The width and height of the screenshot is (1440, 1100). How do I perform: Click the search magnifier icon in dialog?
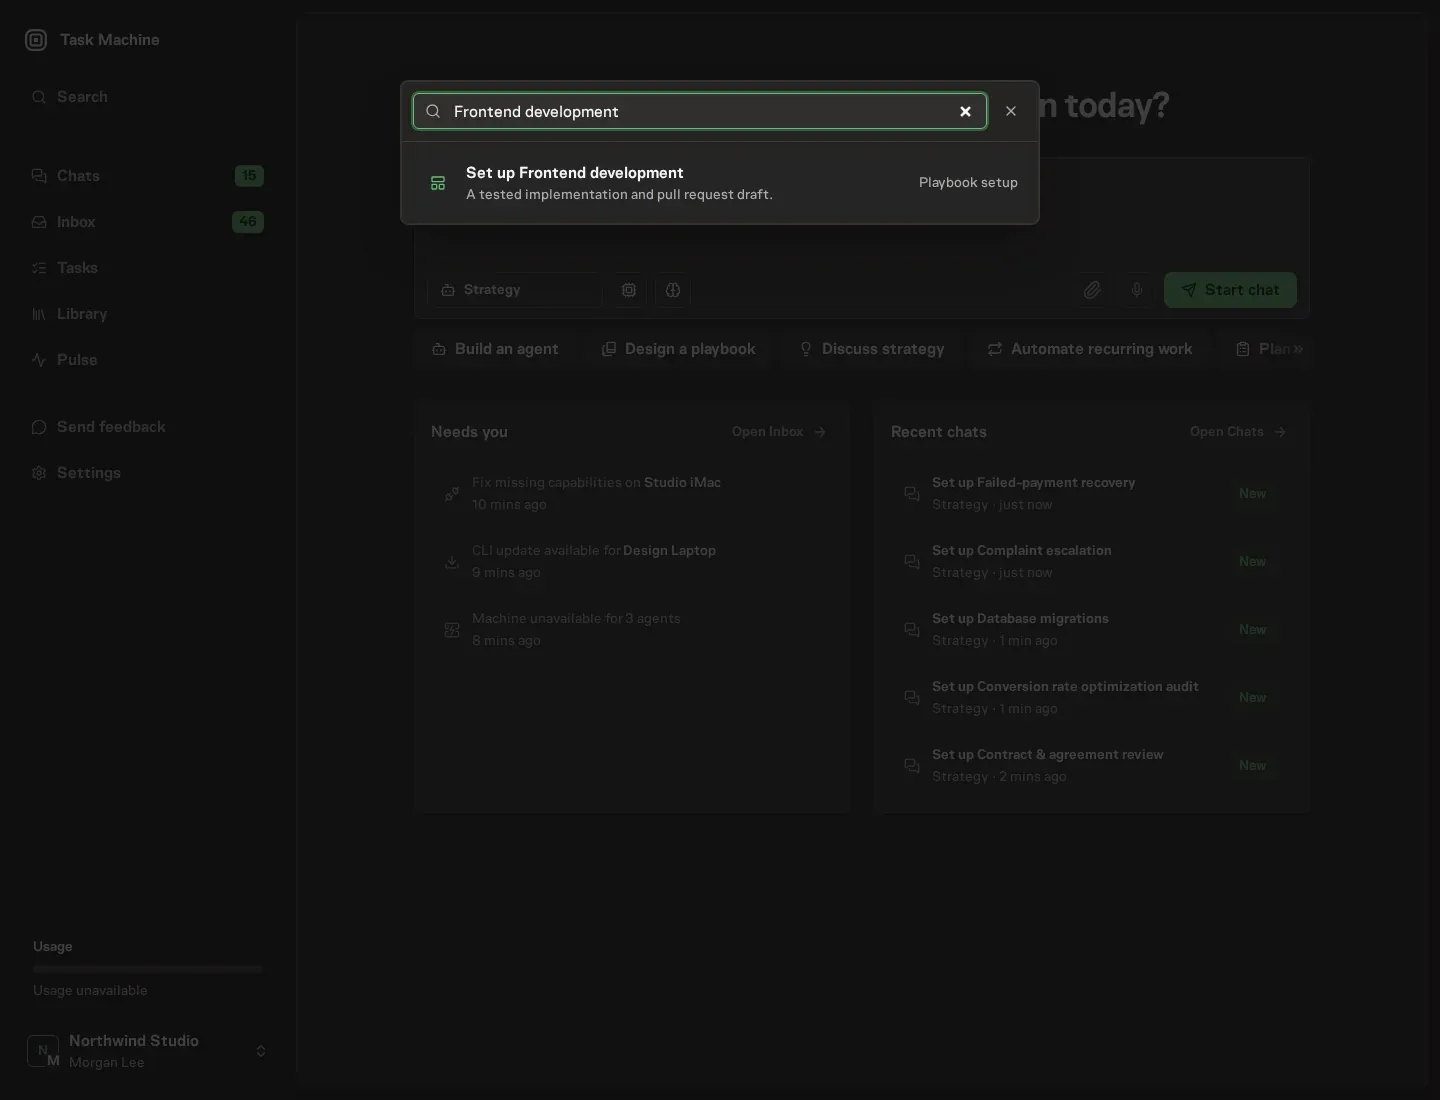(x=433, y=111)
